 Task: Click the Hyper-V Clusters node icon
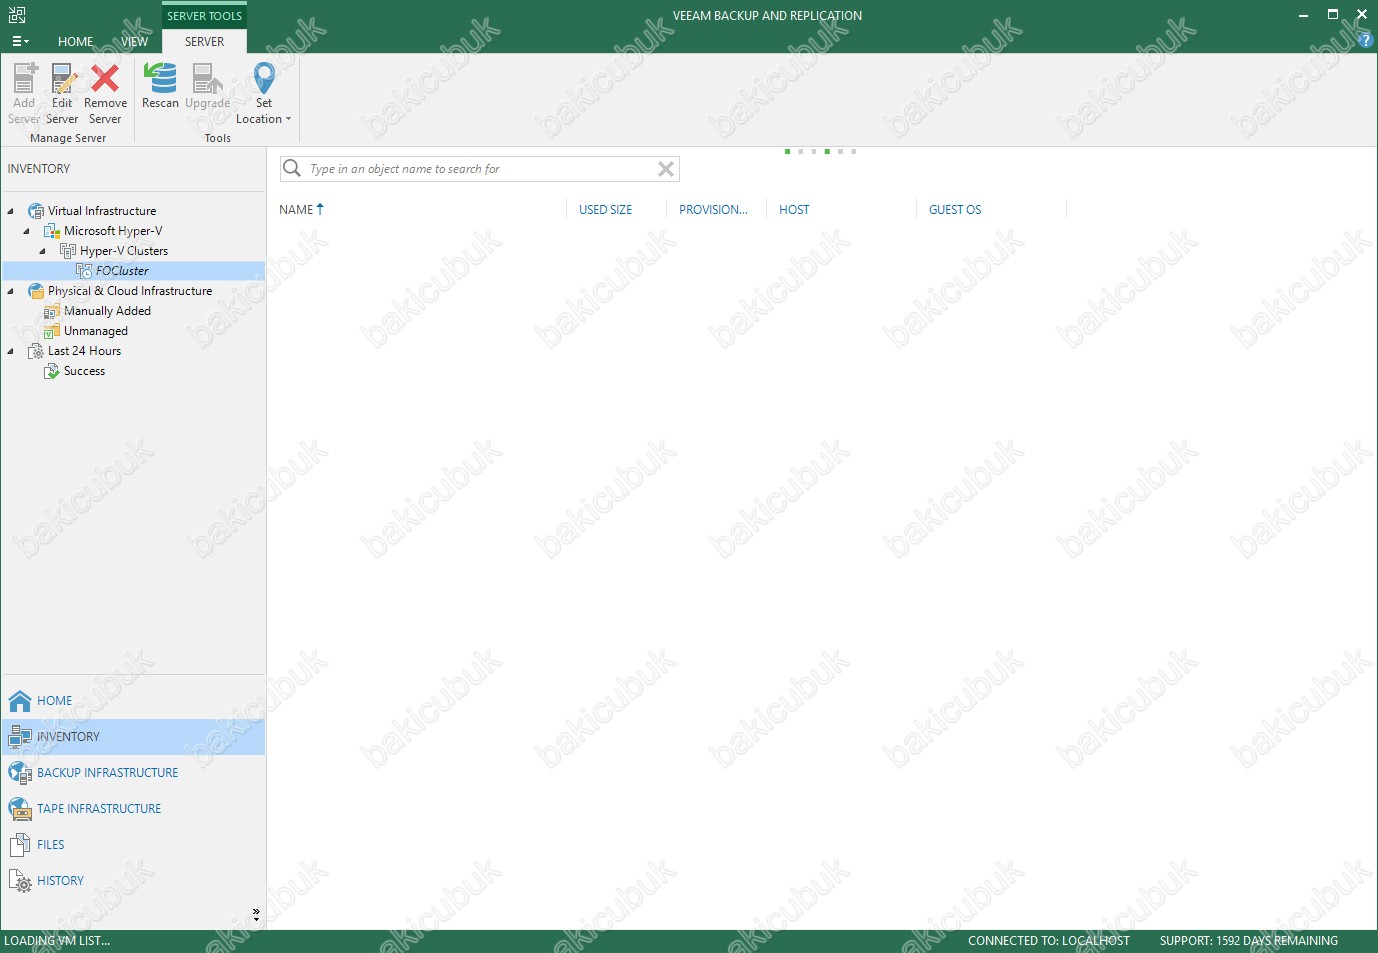68,251
